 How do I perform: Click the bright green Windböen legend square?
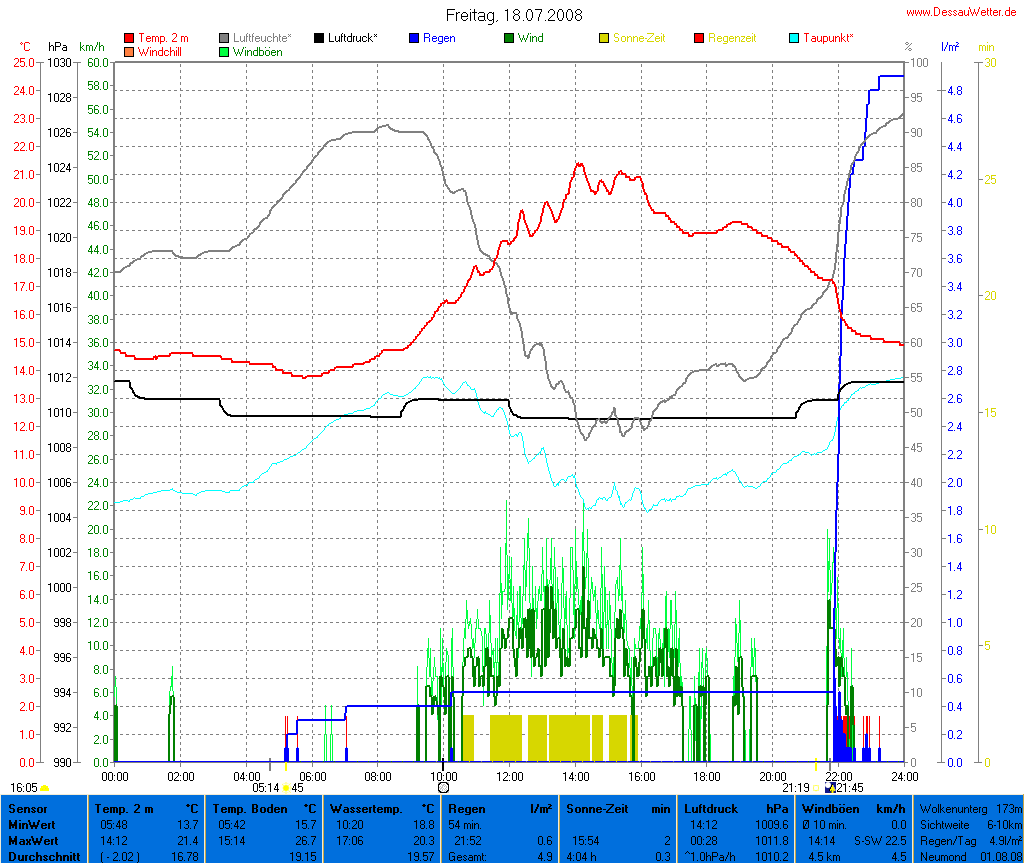[224, 51]
